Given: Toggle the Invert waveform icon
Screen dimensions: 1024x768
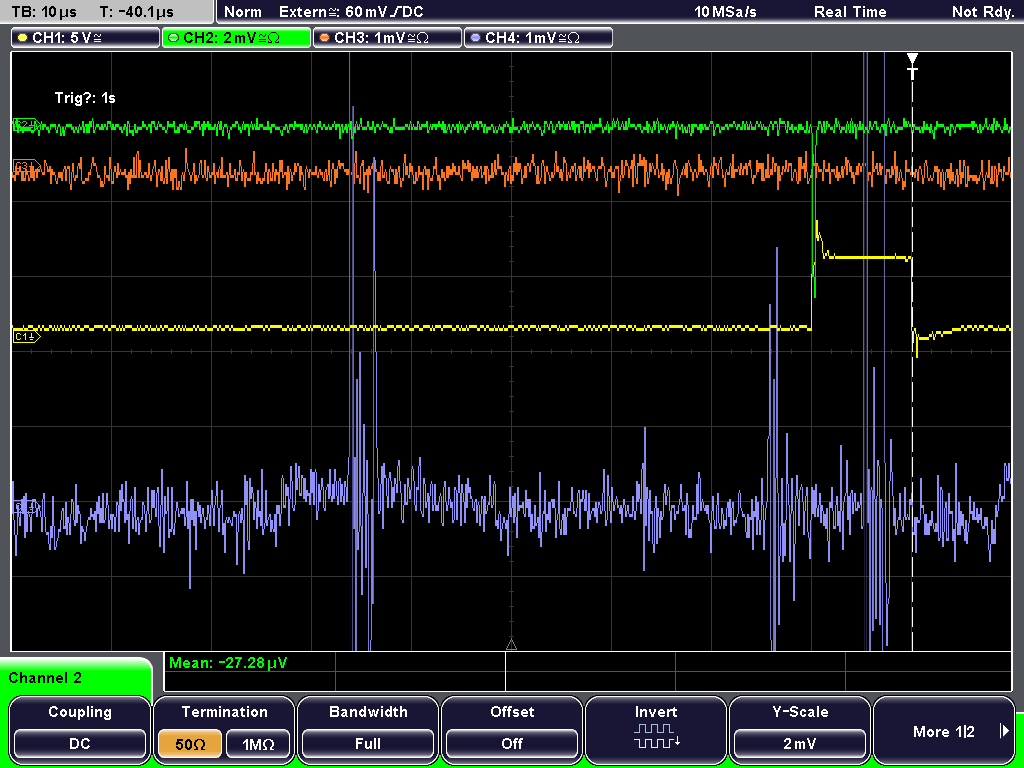Looking at the screenshot, I should point(656,736).
